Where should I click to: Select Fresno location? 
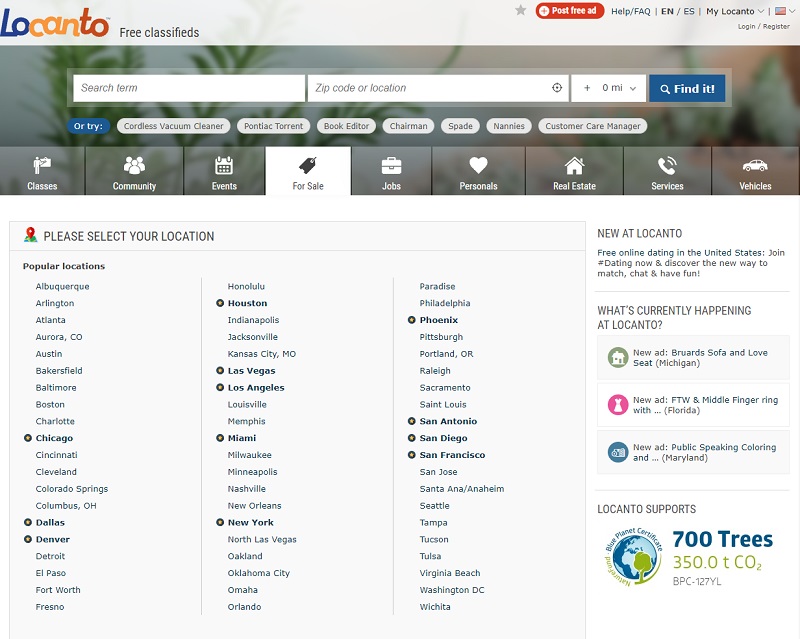click(50, 606)
